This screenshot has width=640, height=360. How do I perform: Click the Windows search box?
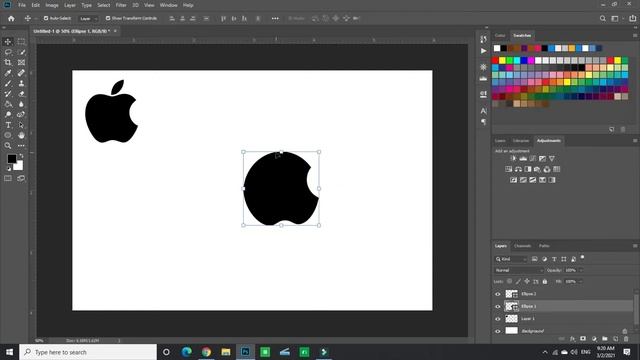[88, 352]
